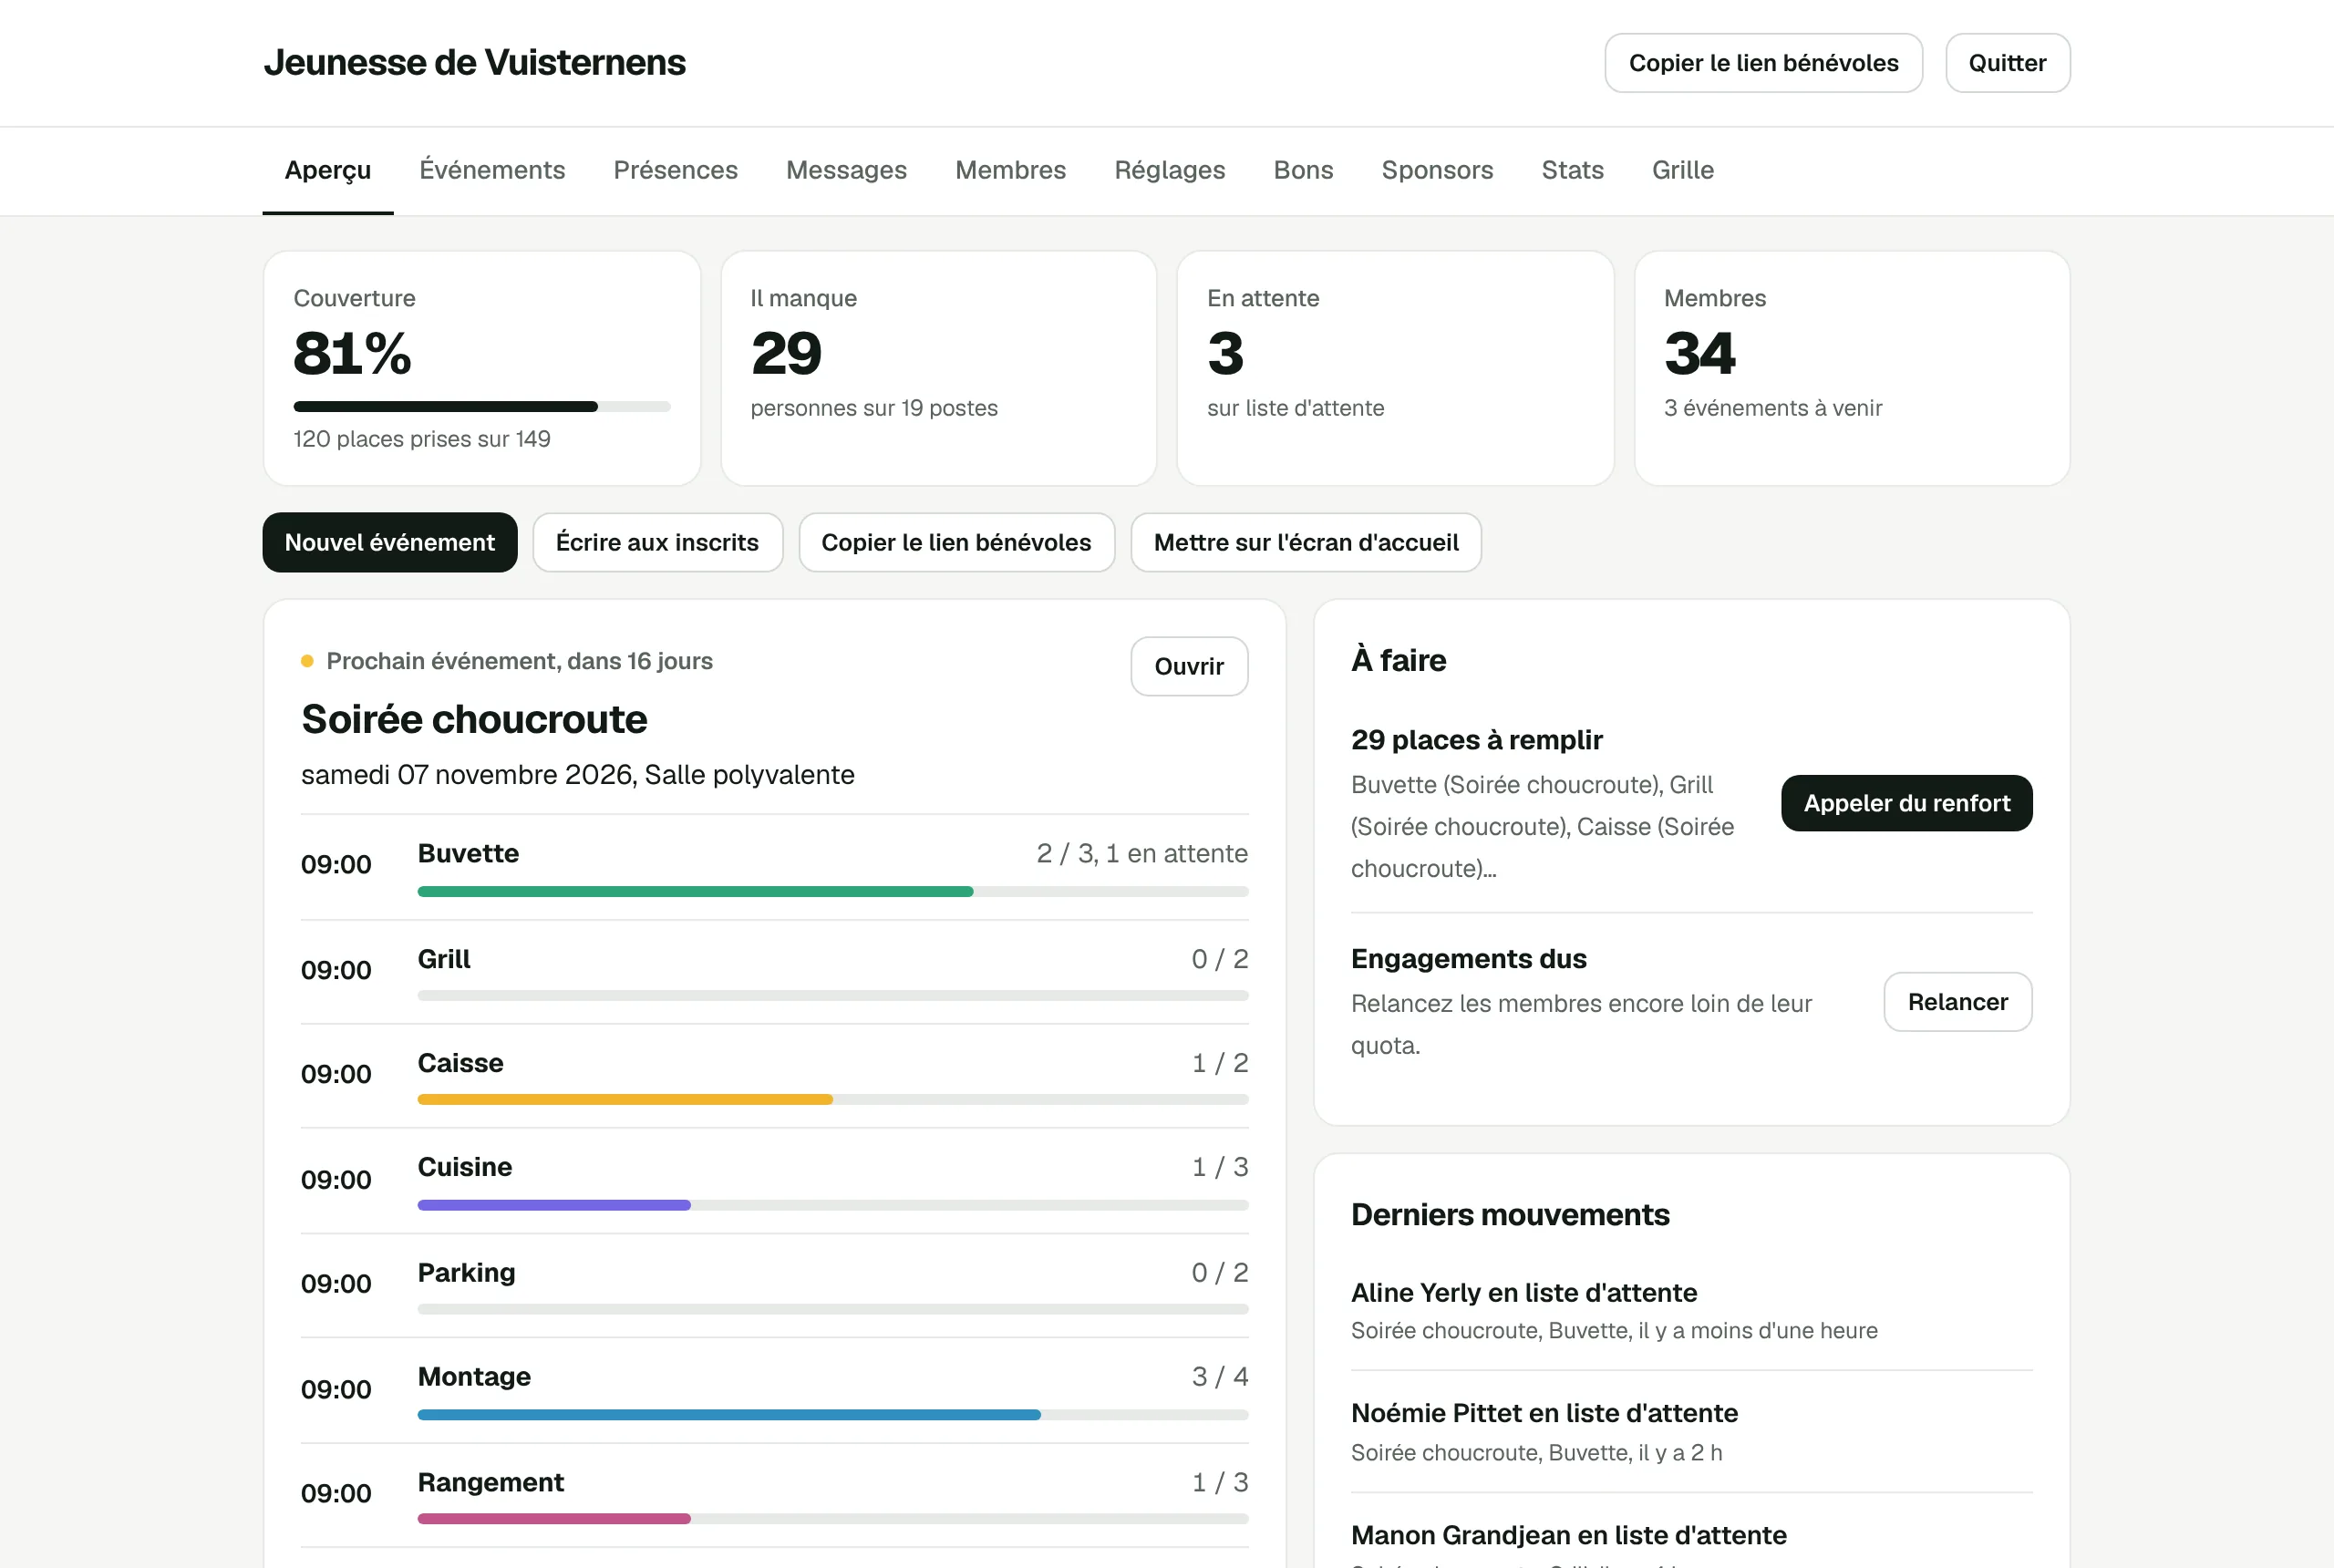Click the purple Cuisine progress bar
Viewport: 2334px width, 1568px height.
(x=833, y=1205)
